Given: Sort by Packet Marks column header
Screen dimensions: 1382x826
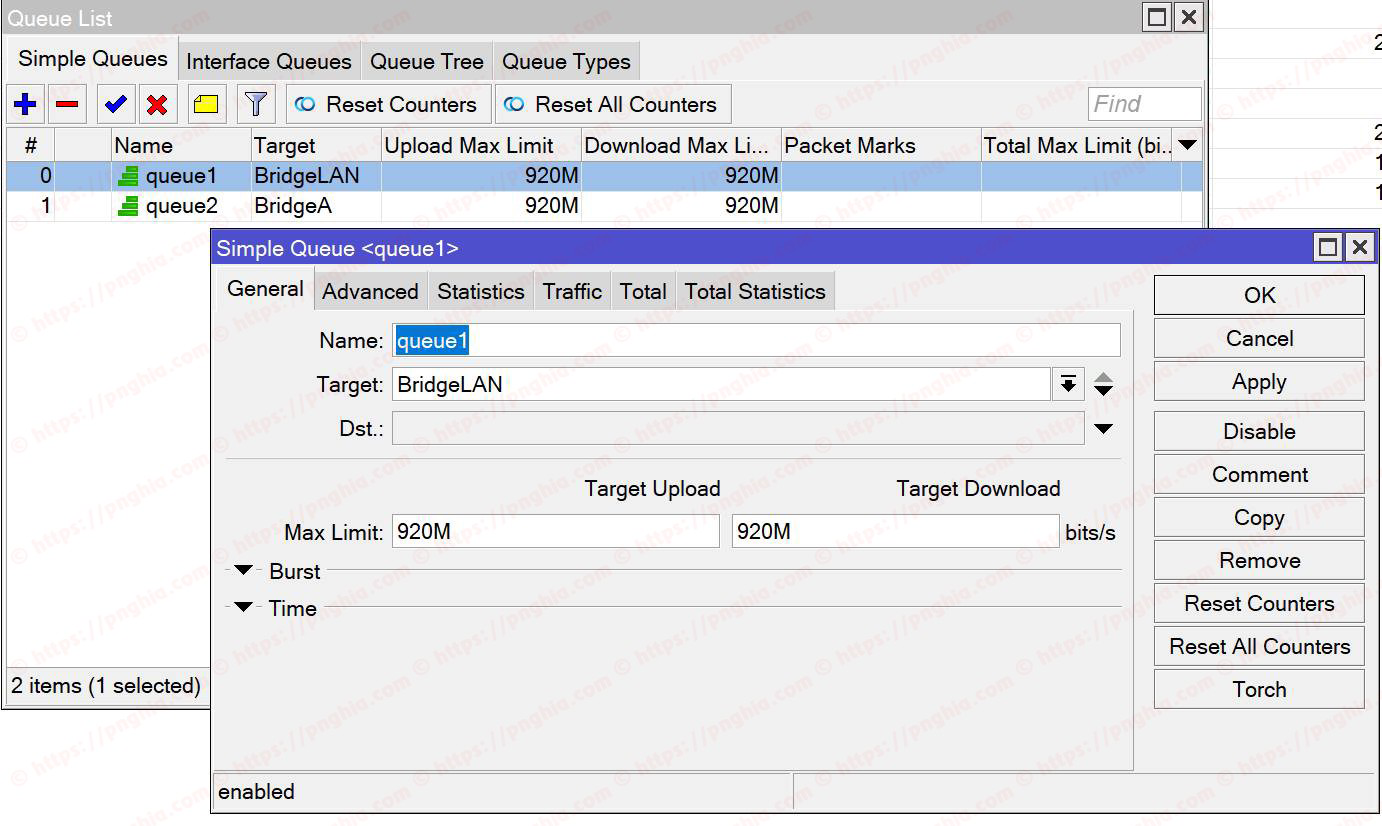Looking at the screenshot, I should [880, 145].
